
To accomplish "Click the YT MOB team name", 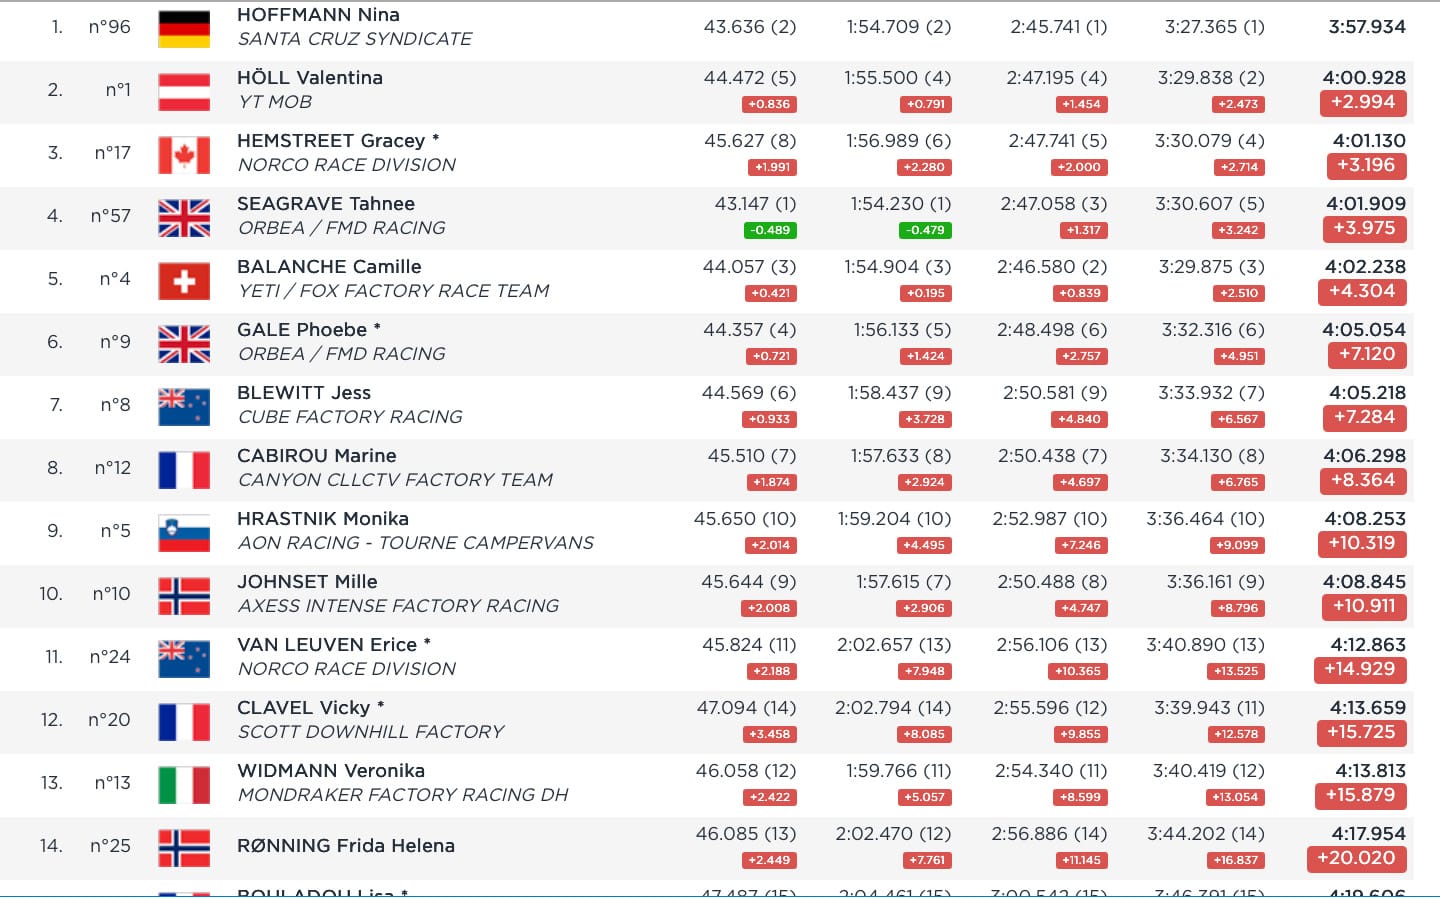I will [274, 102].
